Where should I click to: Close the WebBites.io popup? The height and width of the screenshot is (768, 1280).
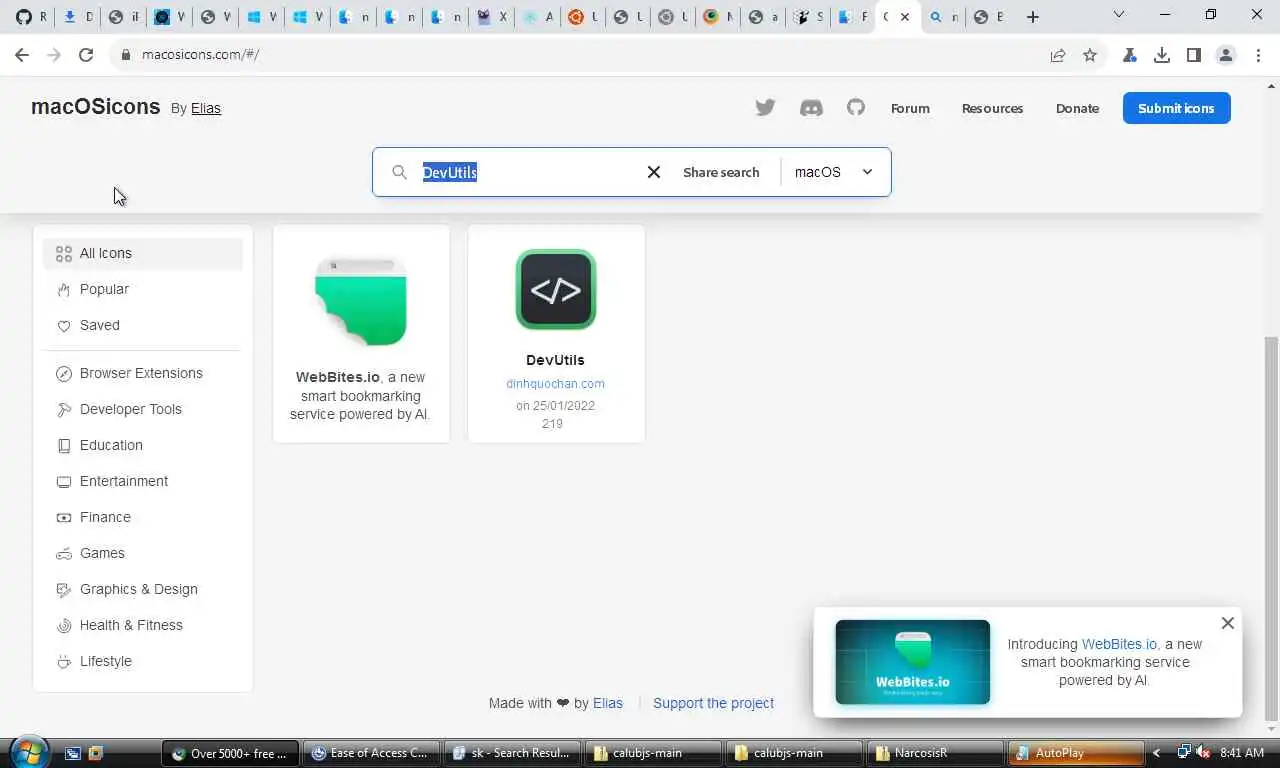[1227, 623]
